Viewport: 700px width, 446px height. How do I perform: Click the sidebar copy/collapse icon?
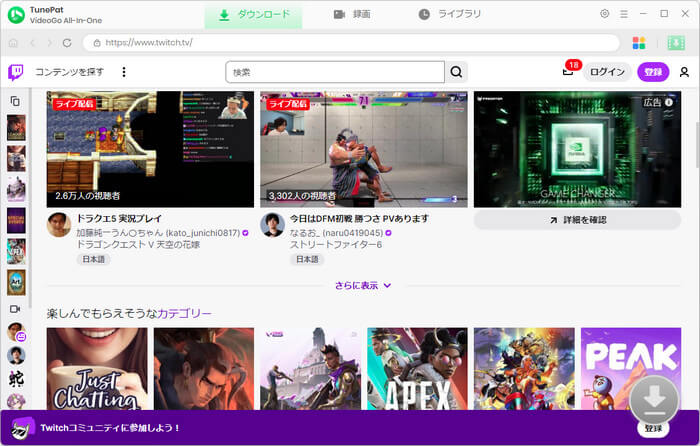point(15,101)
